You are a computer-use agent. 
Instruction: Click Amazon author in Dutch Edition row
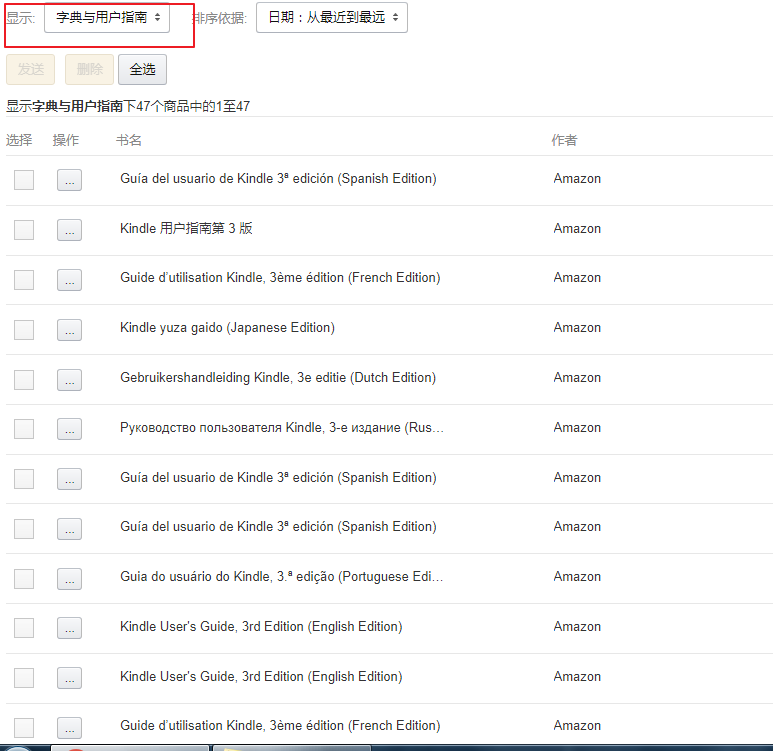577,378
